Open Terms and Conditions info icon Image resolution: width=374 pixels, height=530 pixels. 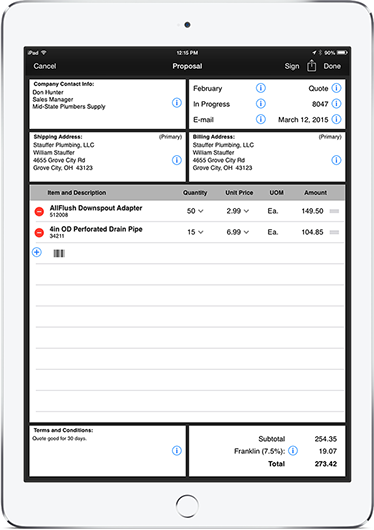[177, 451]
